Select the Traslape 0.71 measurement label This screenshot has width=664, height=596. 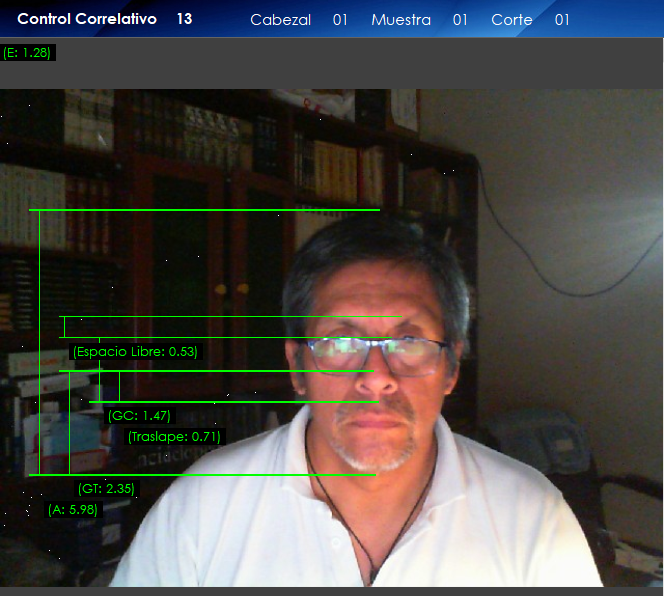(x=174, y=436)
